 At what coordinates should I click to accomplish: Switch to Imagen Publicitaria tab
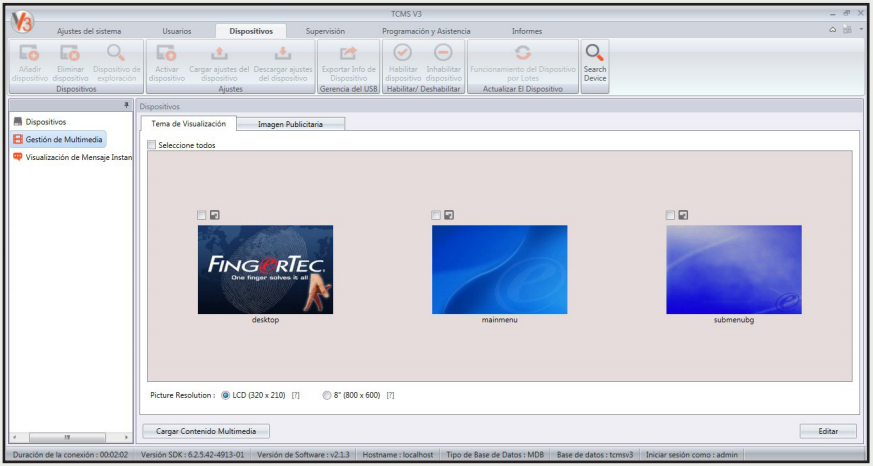(x=290, y=124)
